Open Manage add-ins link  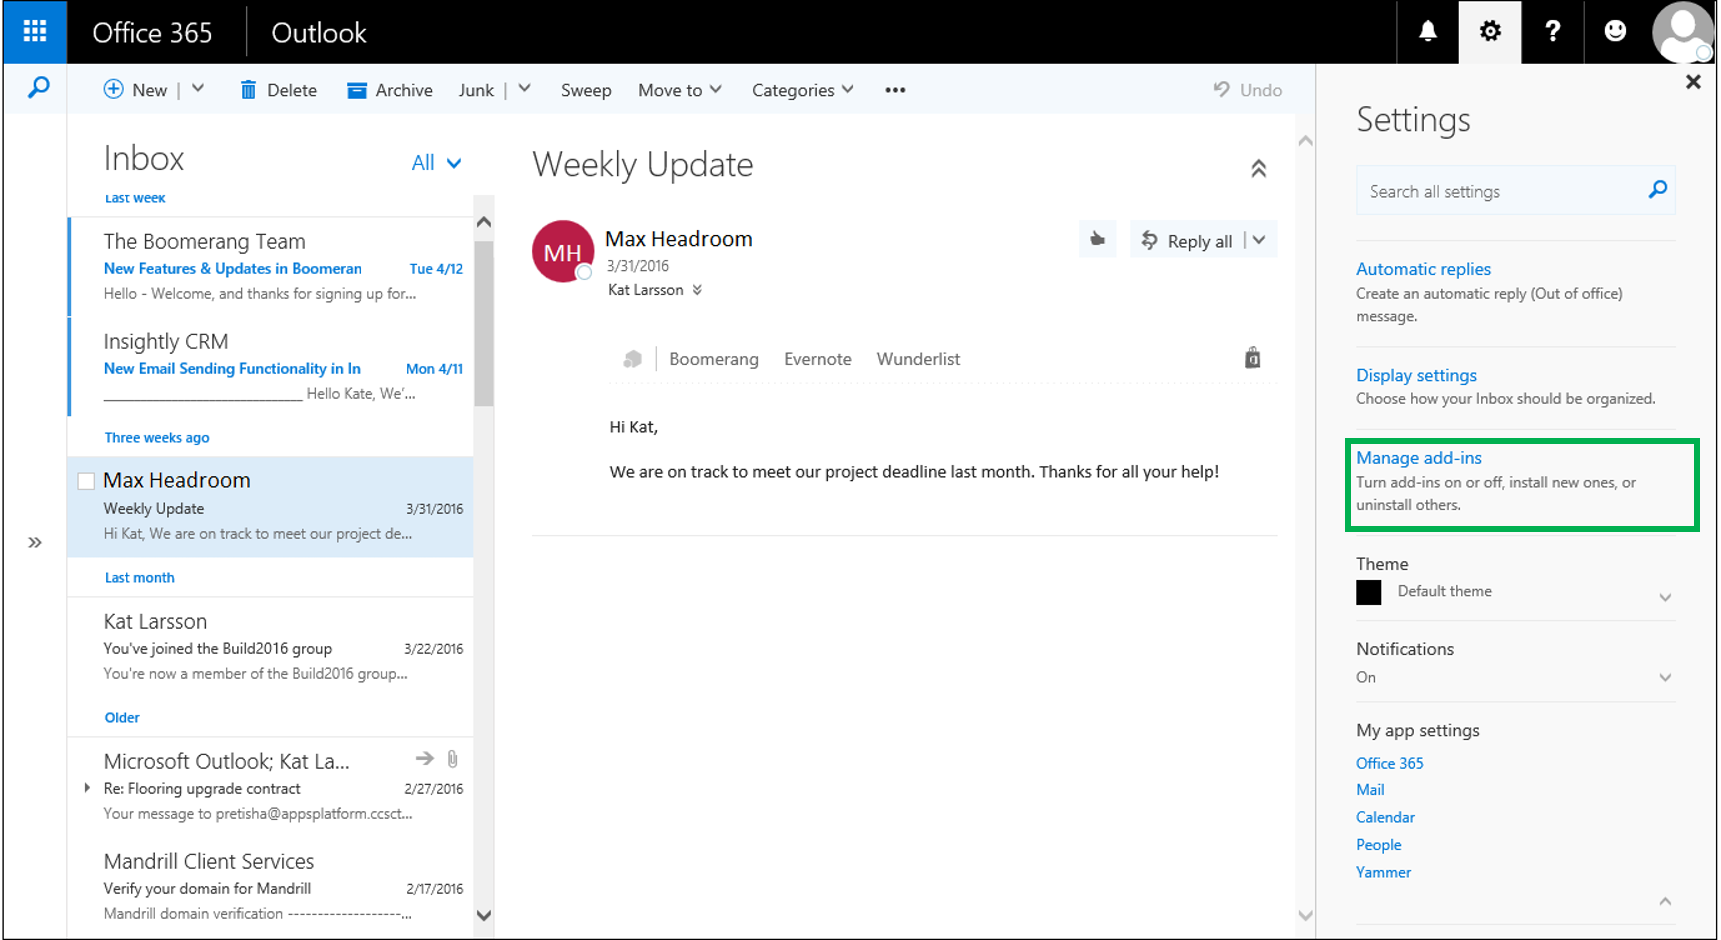[1419, 458]
